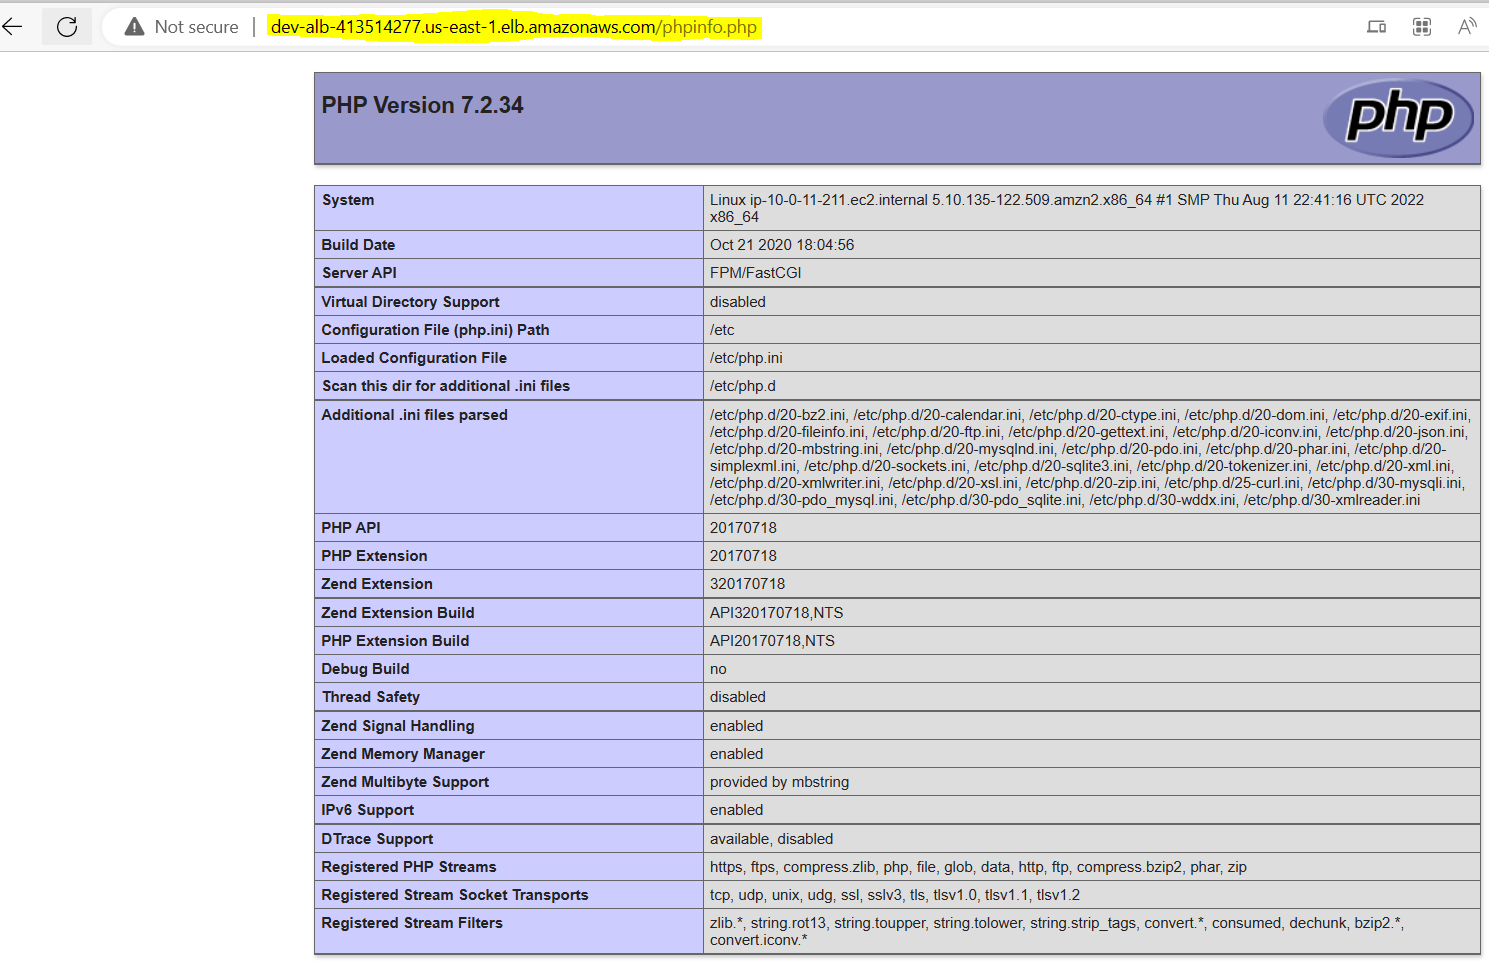Open the Not secure warning icon

134,27
